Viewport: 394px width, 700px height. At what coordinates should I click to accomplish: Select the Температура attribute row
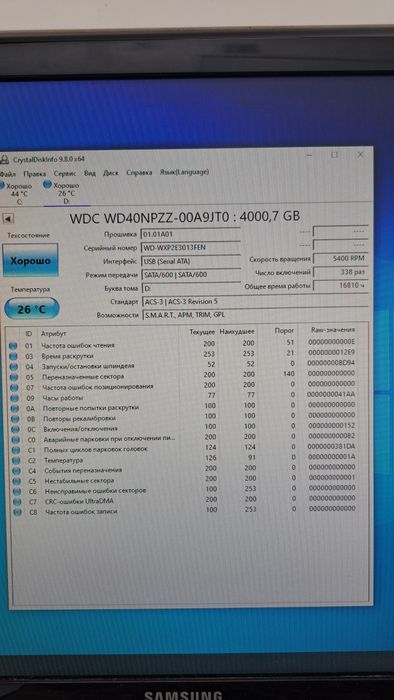pos(188,458)
